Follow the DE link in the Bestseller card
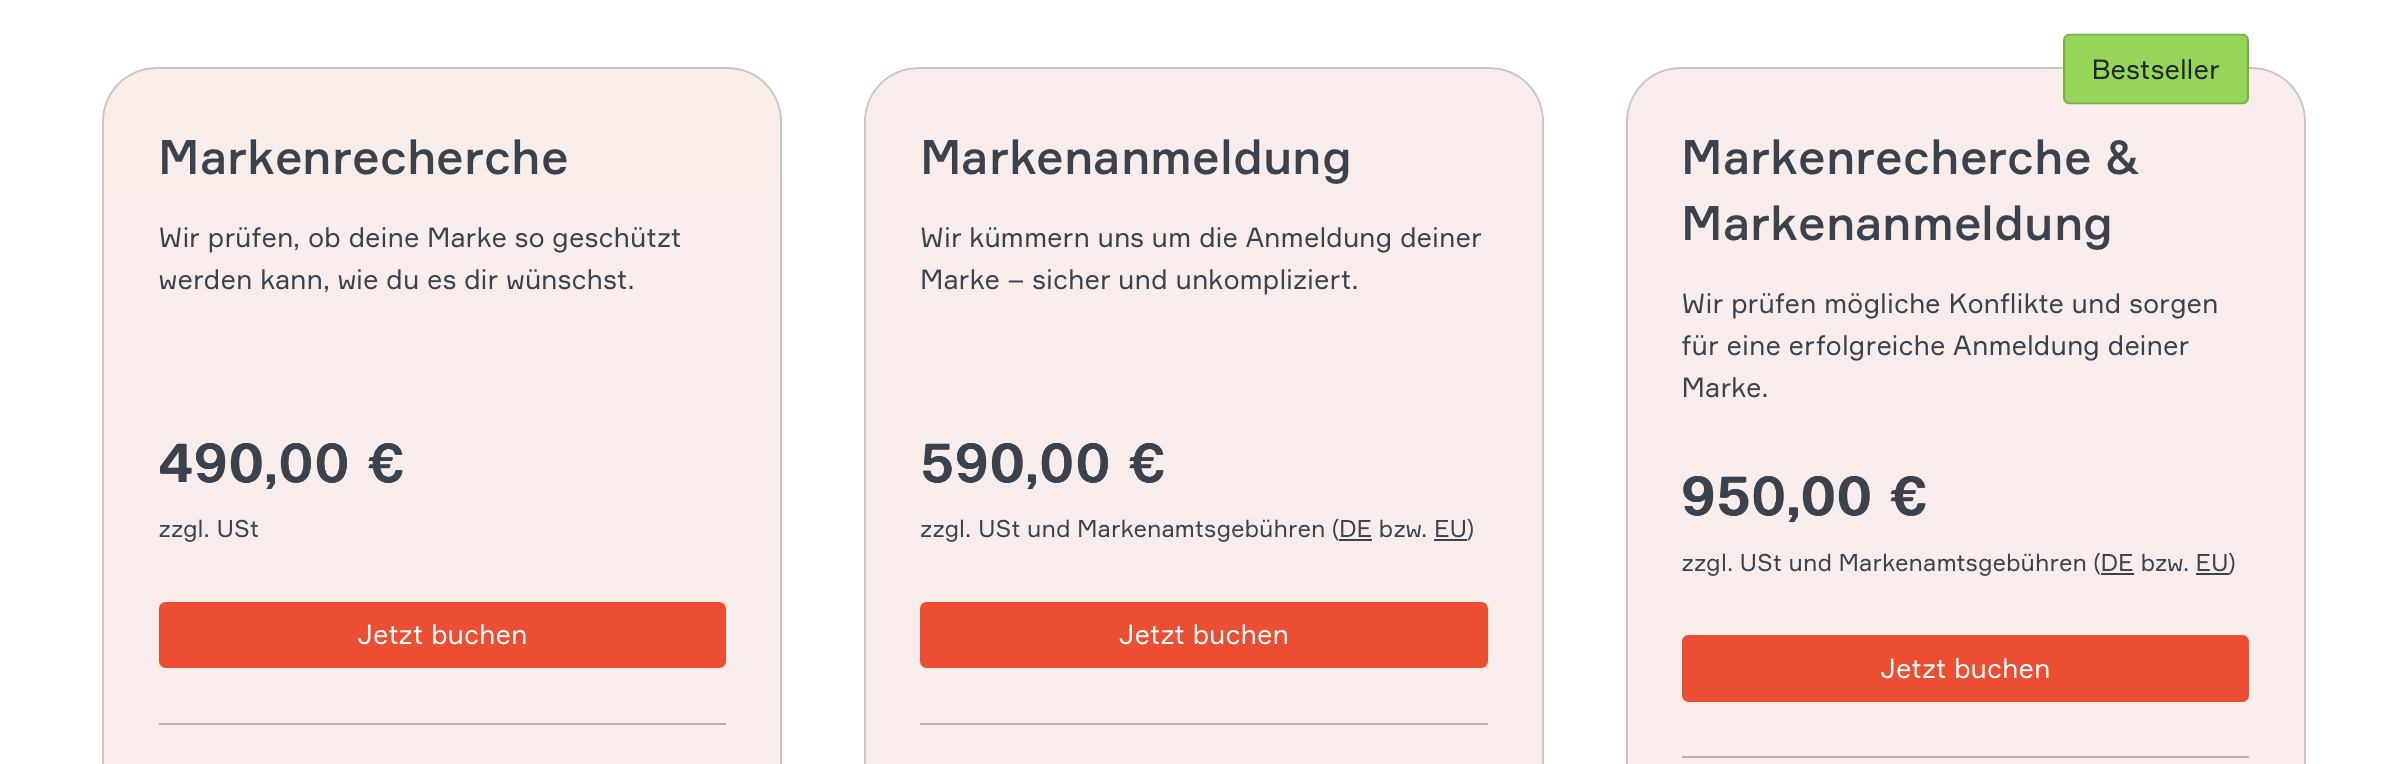The height and width of the screenshot is (764, 2386). [x=2116, y=563]
